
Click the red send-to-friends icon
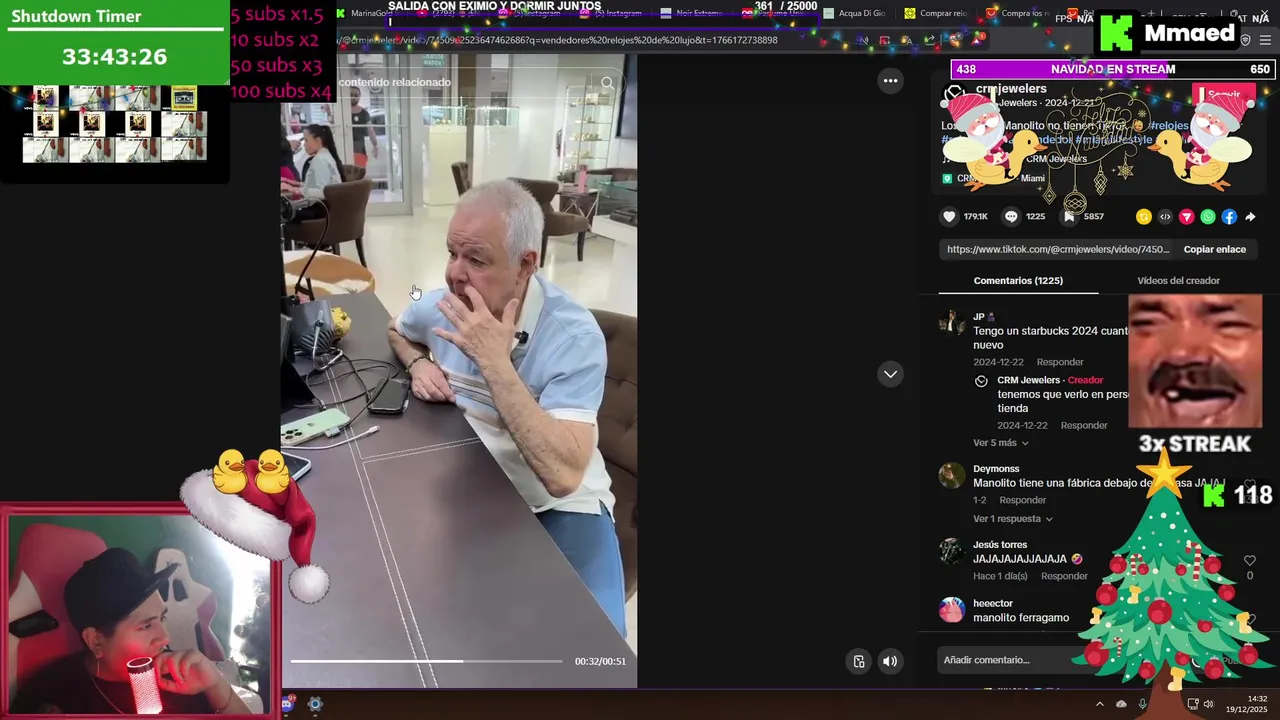[x=1187, y=216]
